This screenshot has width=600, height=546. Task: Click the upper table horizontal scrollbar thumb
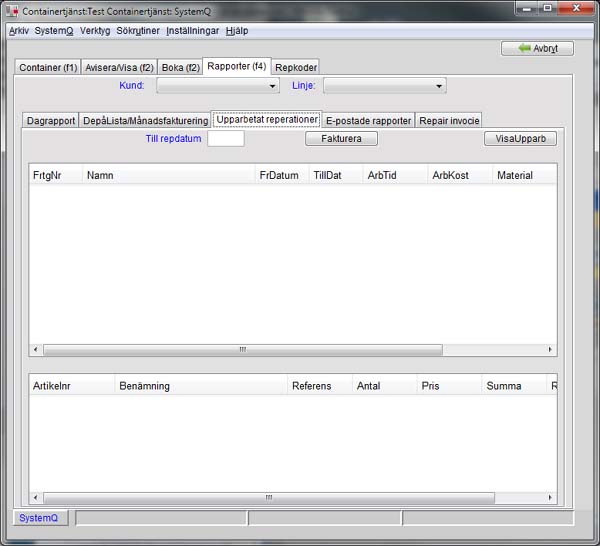click(x=242, y=350)
